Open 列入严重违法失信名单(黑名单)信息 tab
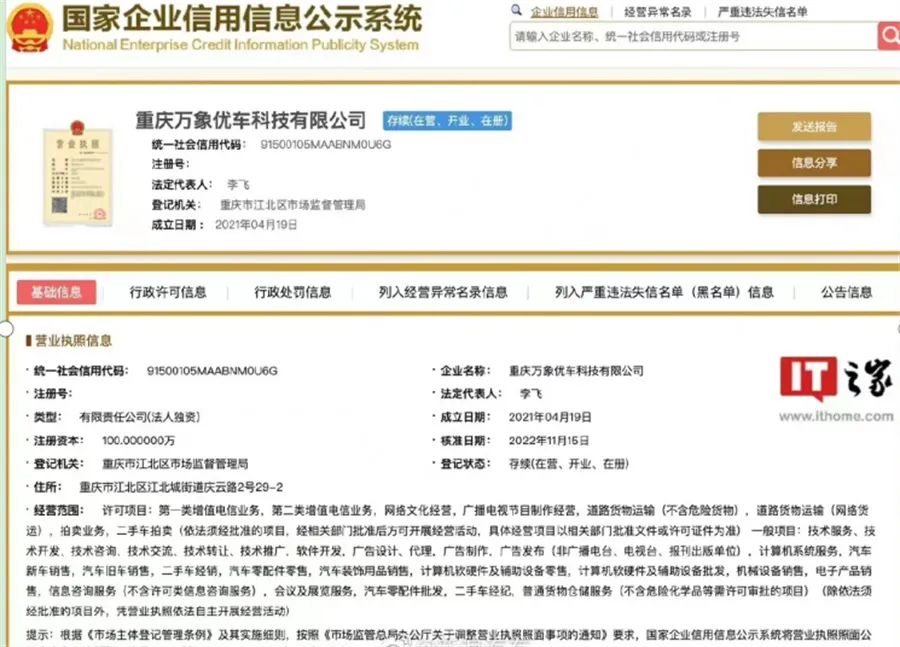The image size is (900, 647). click(x=664, y=292)
